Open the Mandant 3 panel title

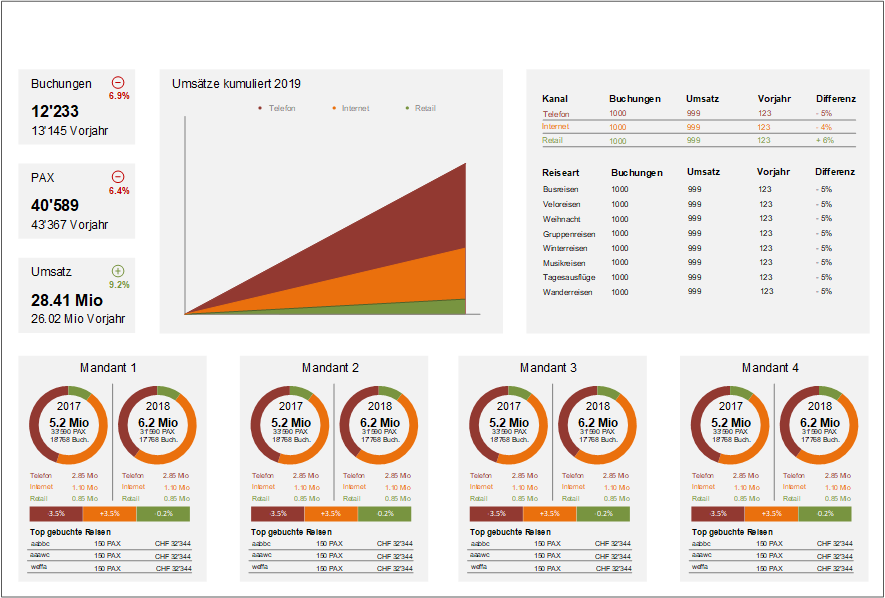pos(548,368)
